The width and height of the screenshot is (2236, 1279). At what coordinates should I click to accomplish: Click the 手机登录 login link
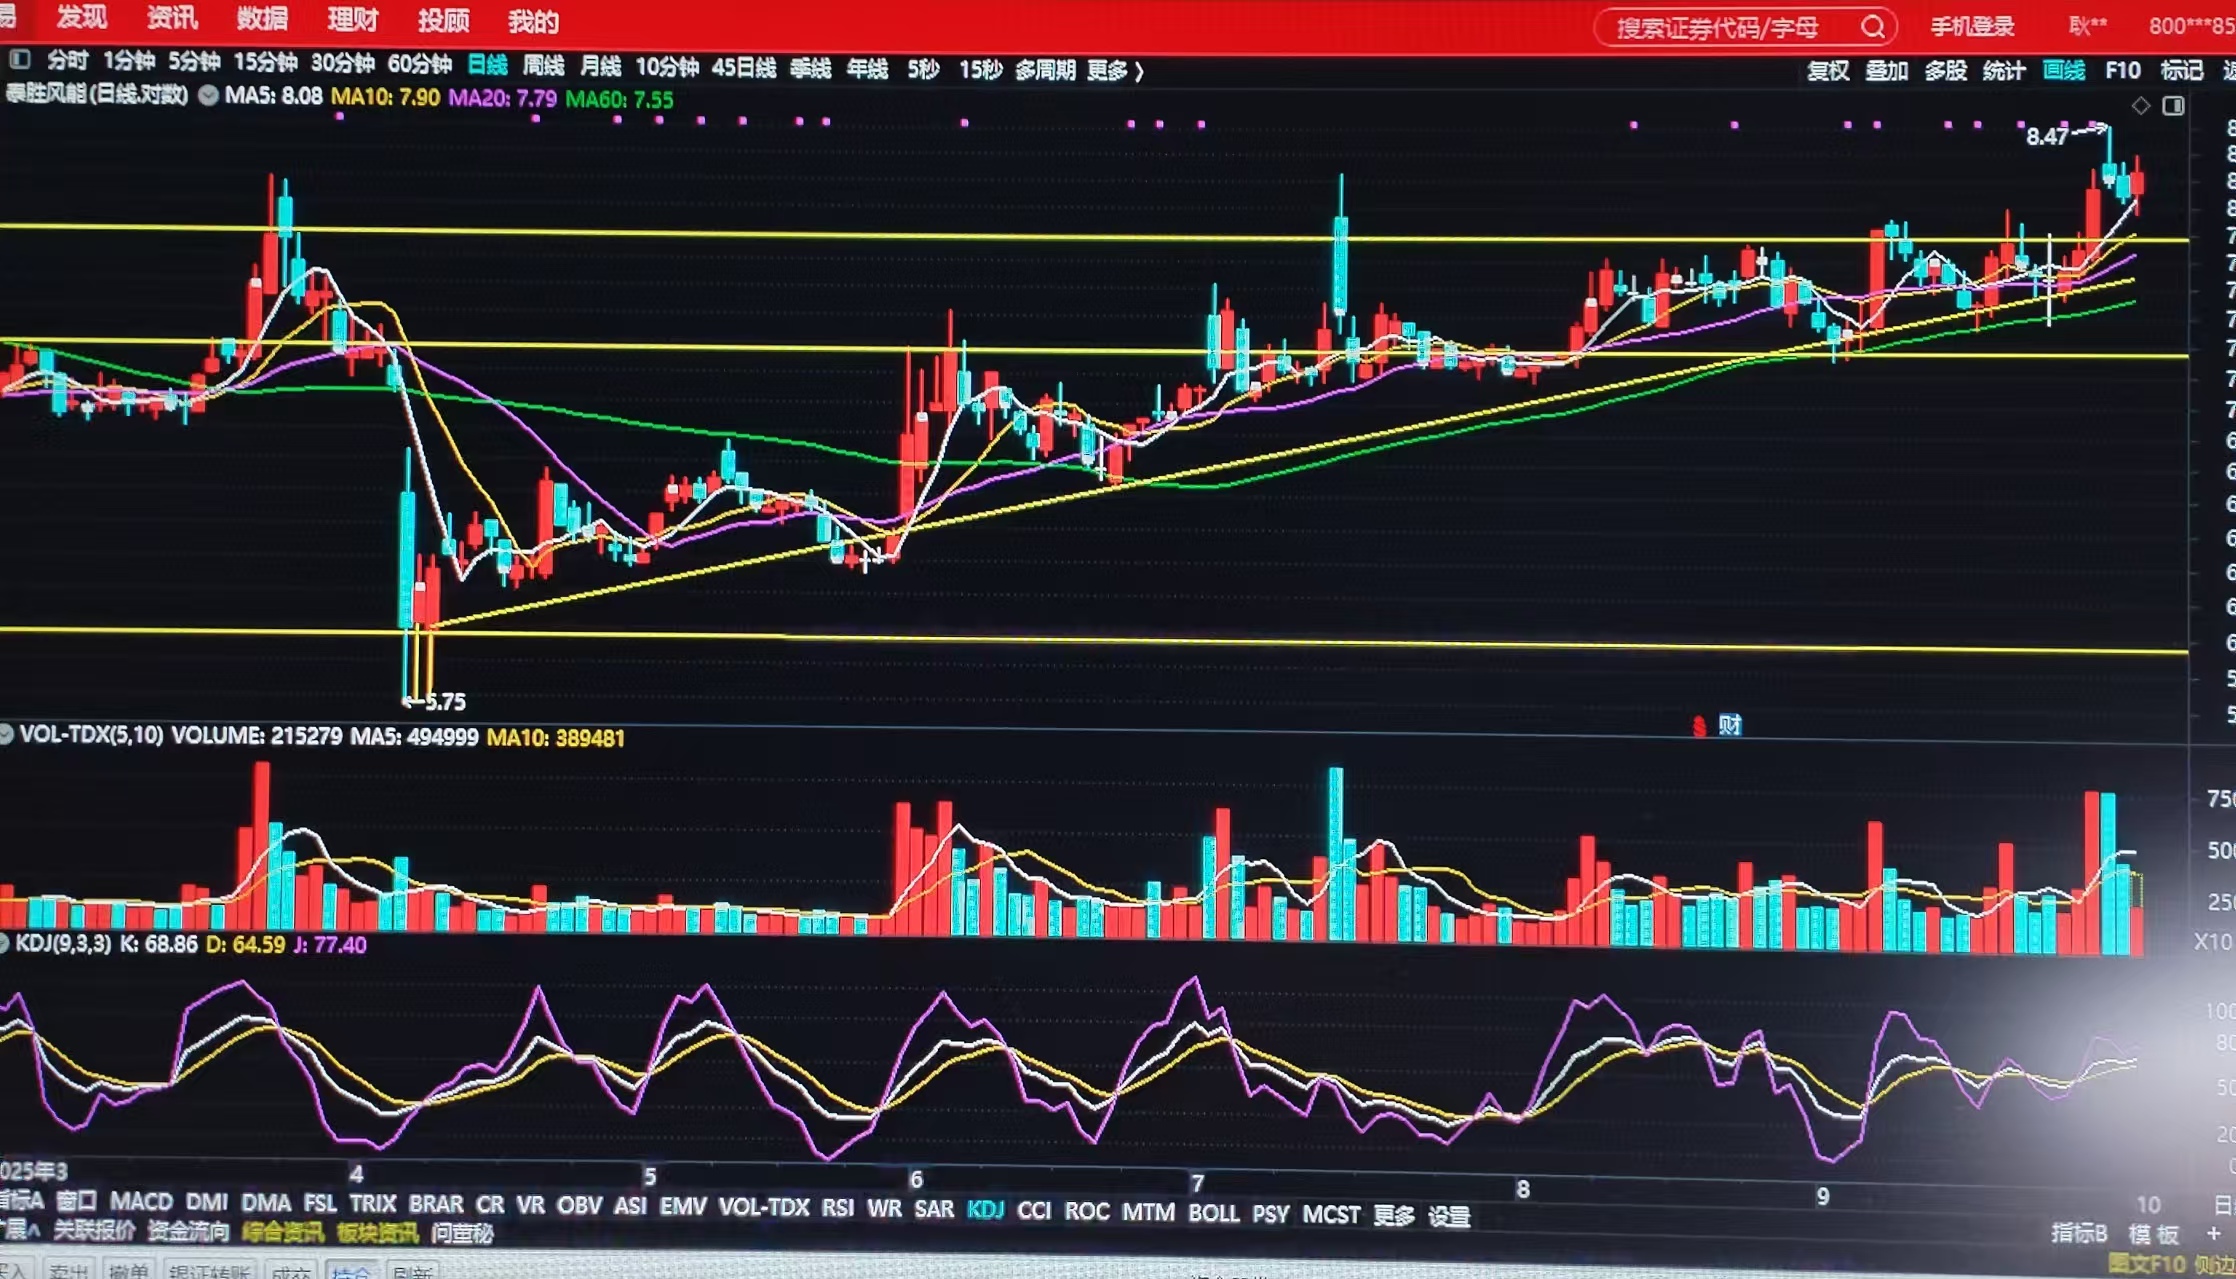pyautogui.click(x=1971, y=27)
